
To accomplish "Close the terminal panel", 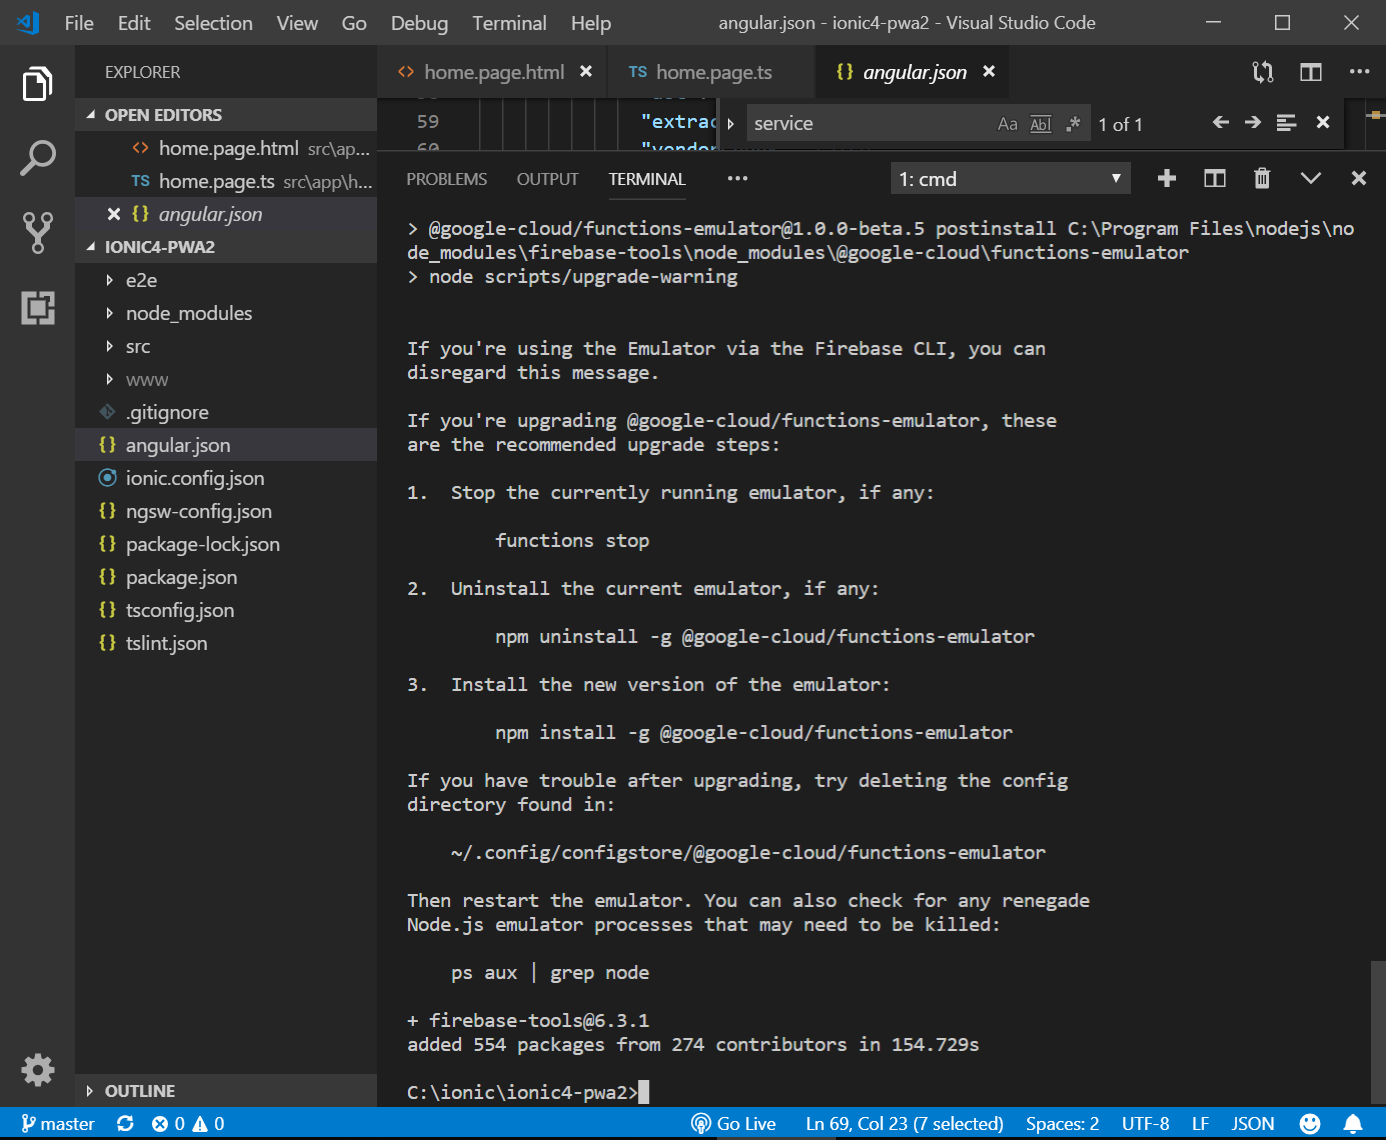I will (1358, 178).
